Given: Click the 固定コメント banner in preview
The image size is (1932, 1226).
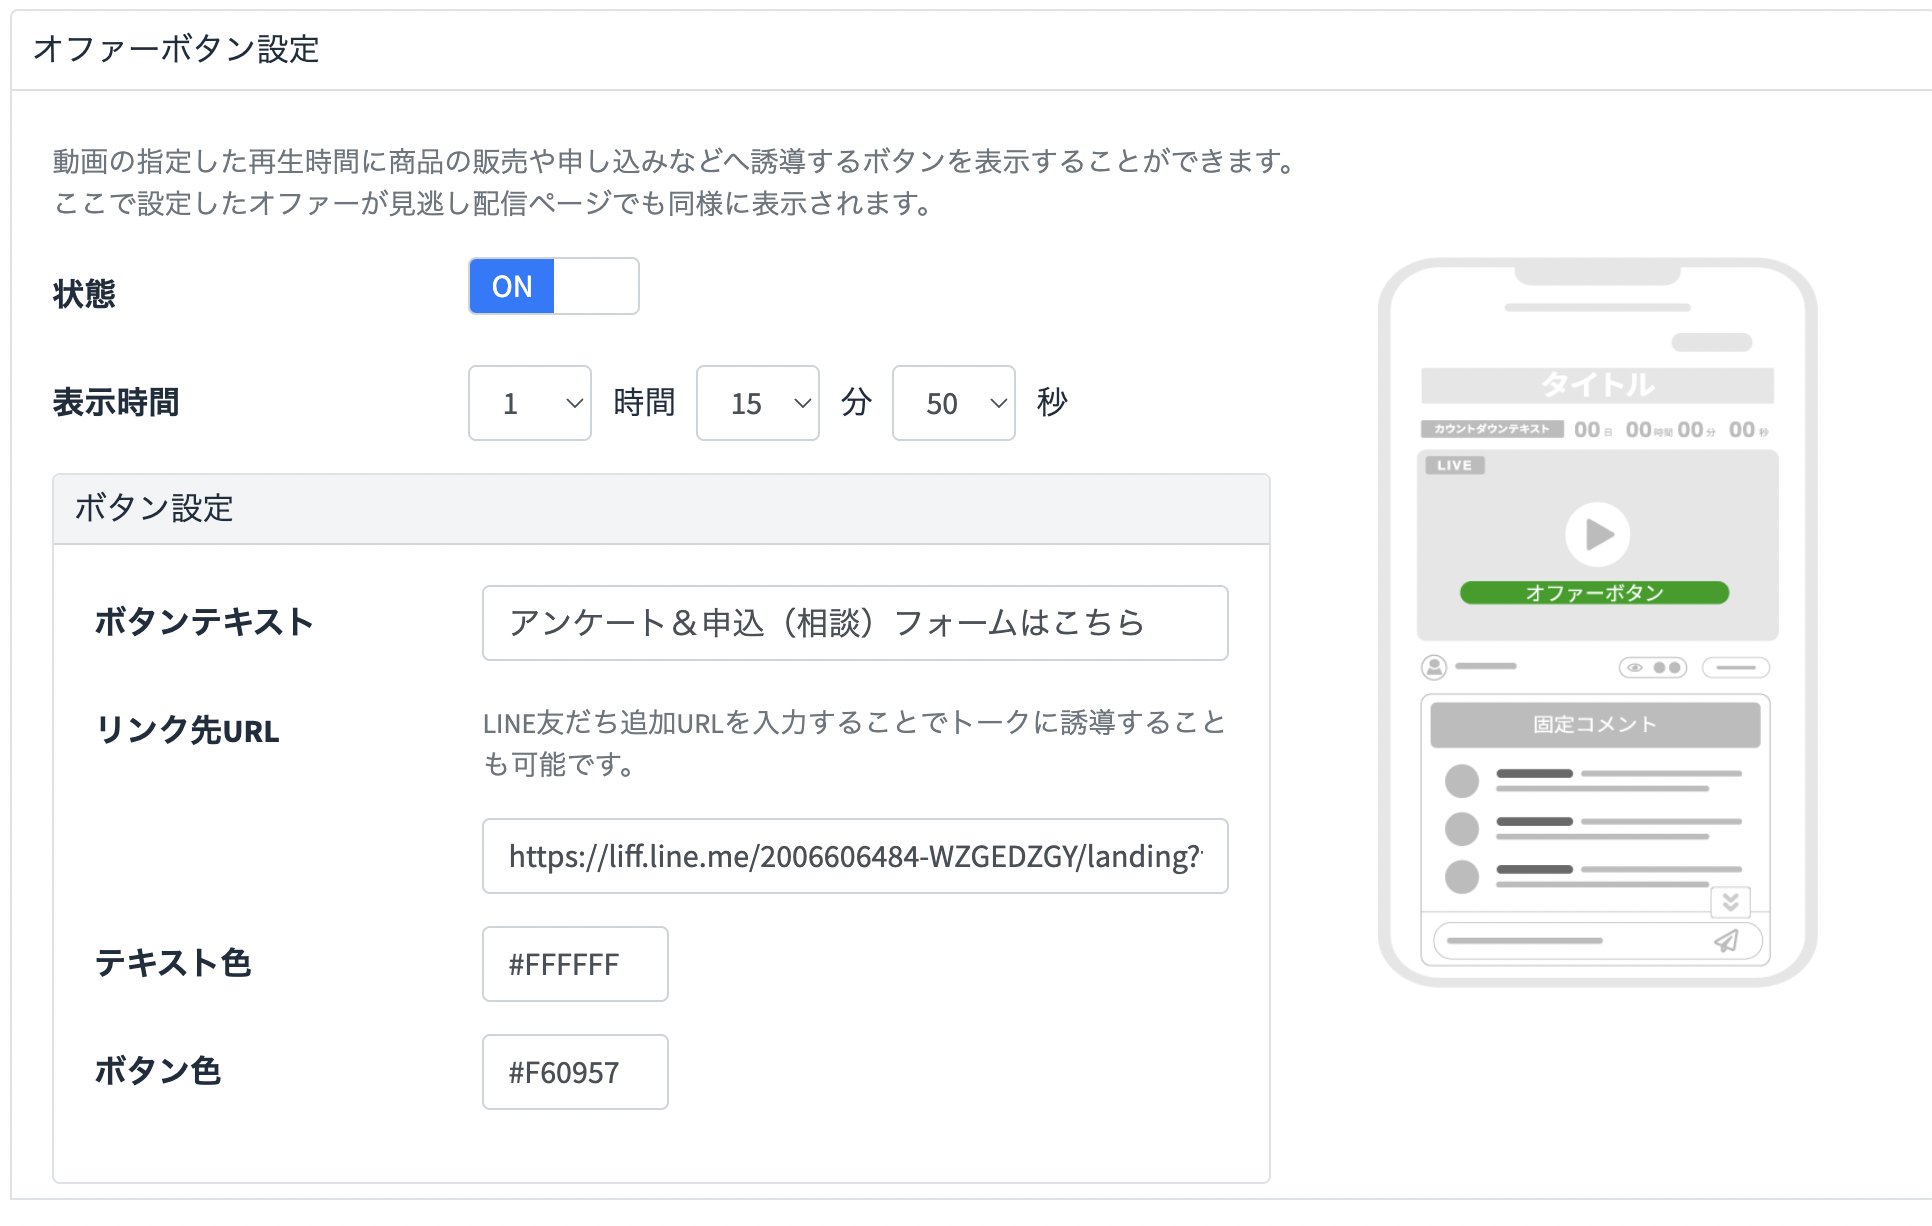Looking at the screenshot, I should coord(1594,725).
